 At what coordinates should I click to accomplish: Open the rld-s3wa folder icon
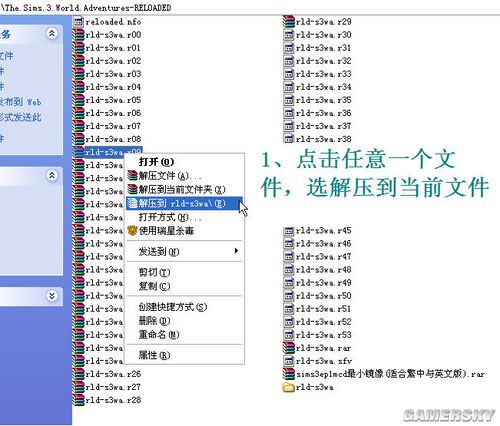289,387
